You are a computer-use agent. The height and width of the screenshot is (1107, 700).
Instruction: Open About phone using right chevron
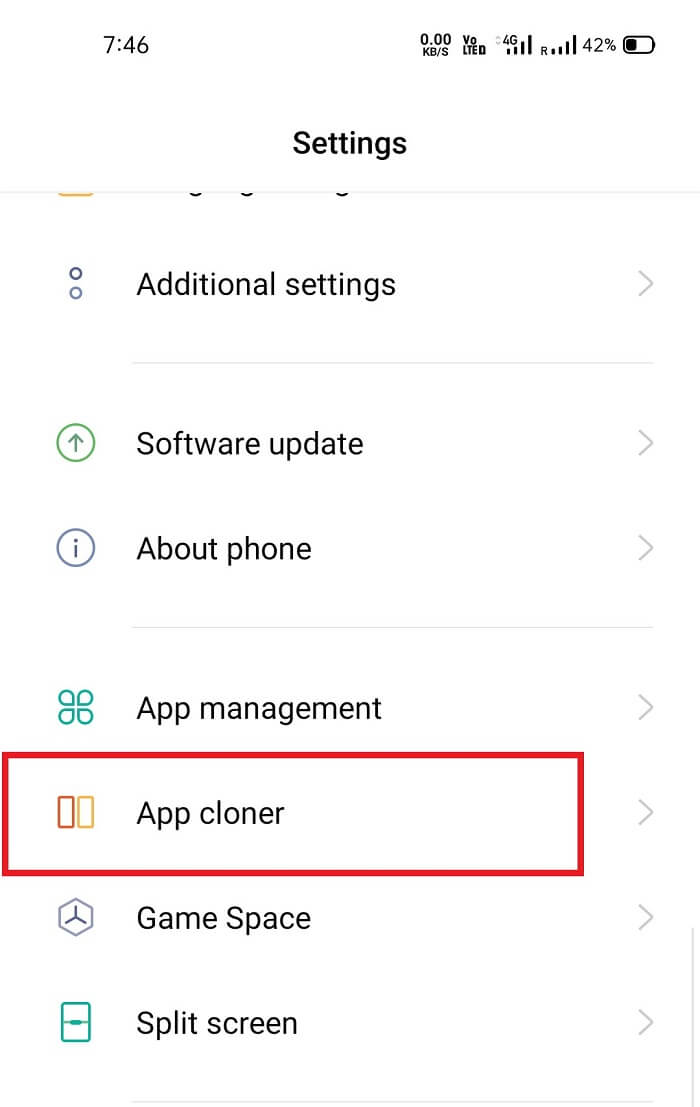[645, 548]
